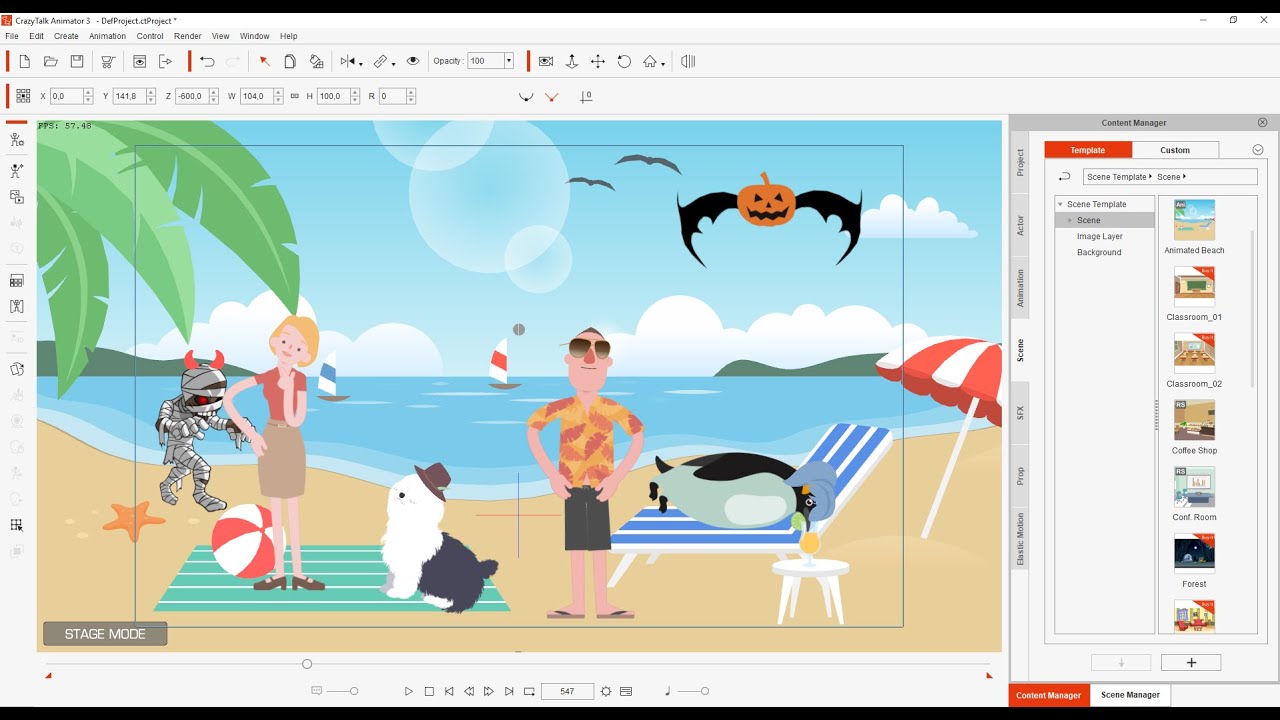The image size is (1280, 720).
Task: Stop playback with the square button
Action: coord(429,691)
